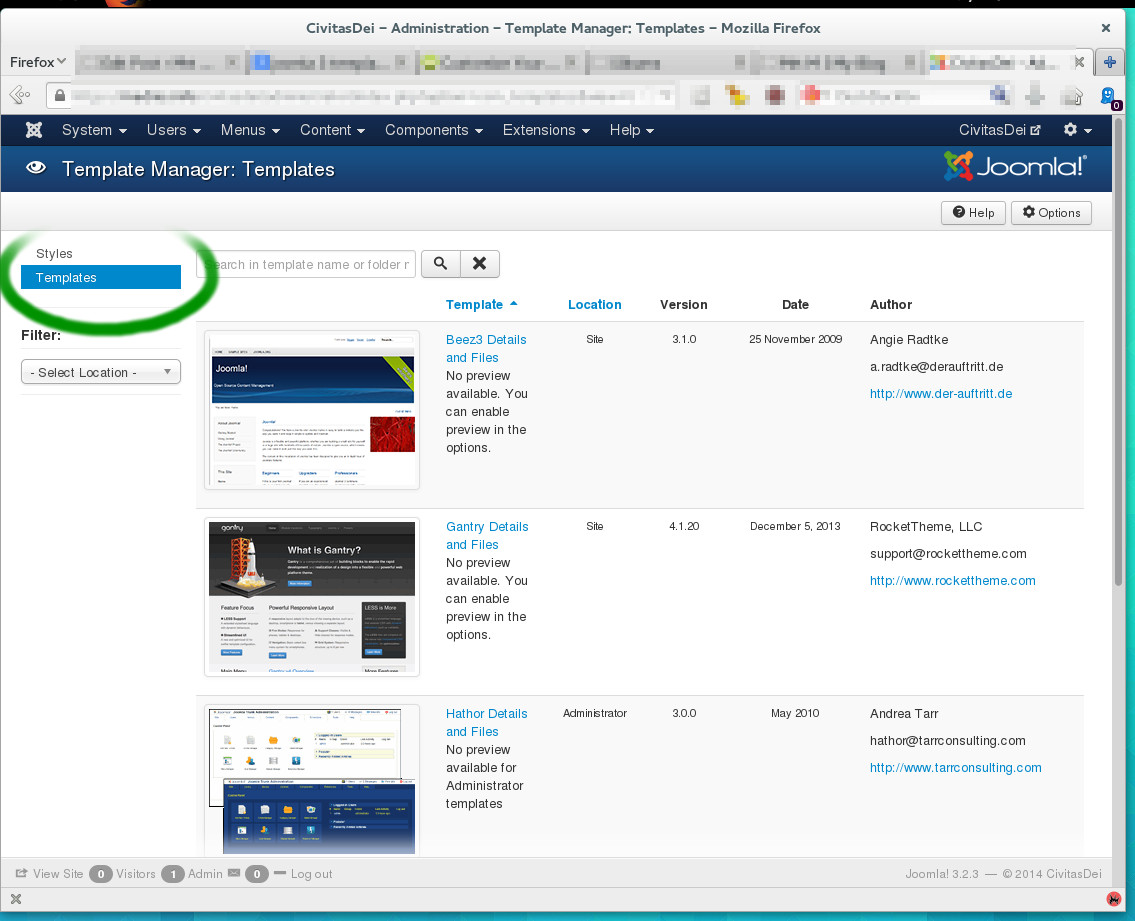This screenshot has width=1135, height=921.
Task: Select Gantry version 4.1.20 cell
Action: pyautogui.click(x=684, y=526)
